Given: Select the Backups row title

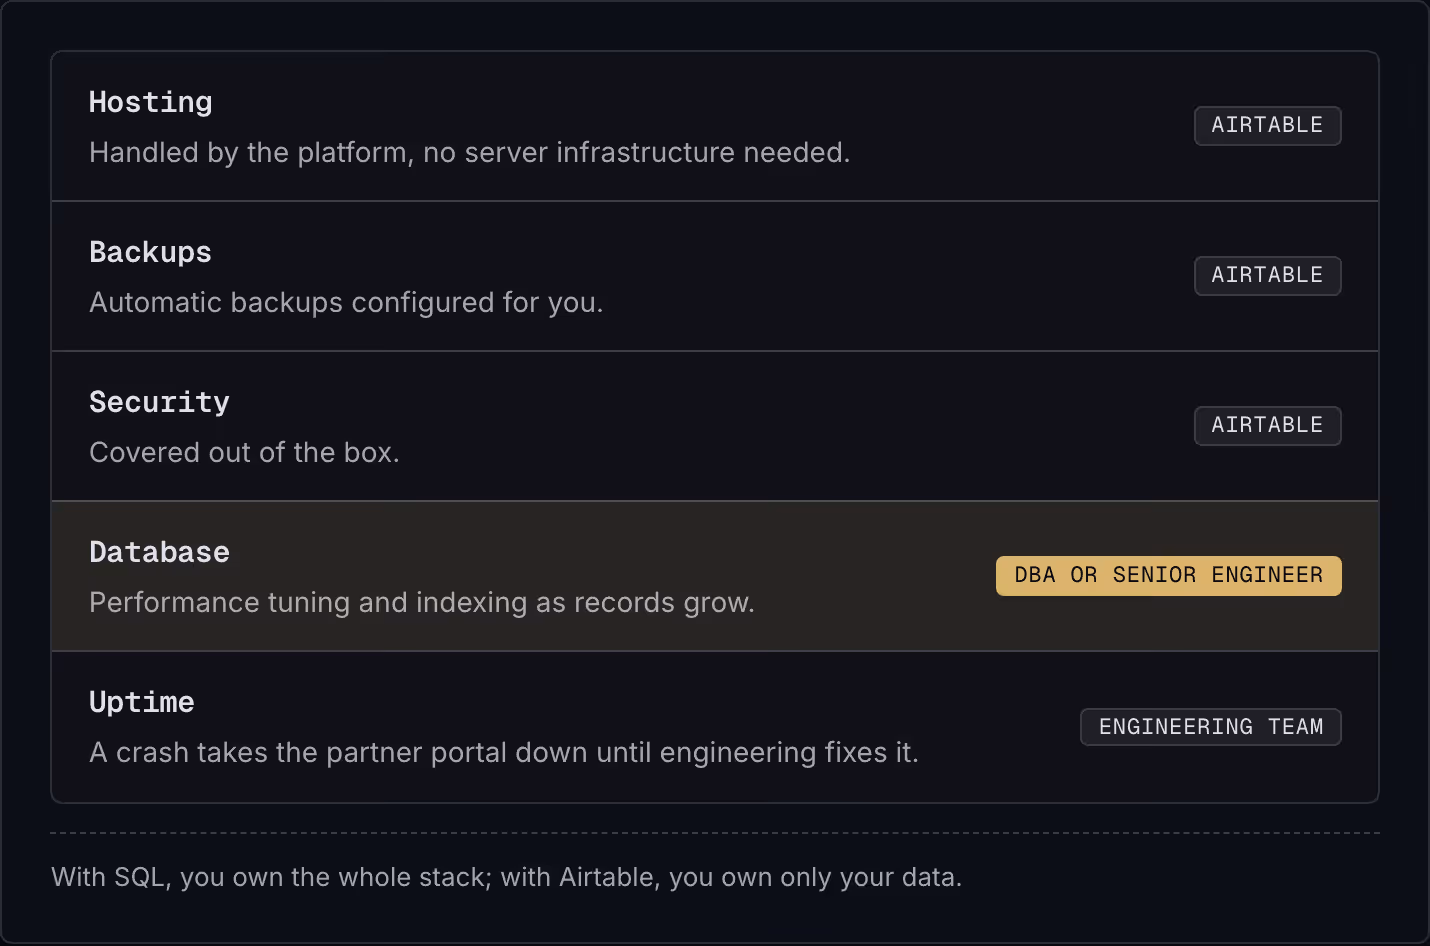Looking at the screenshot, I should (150, 252).
